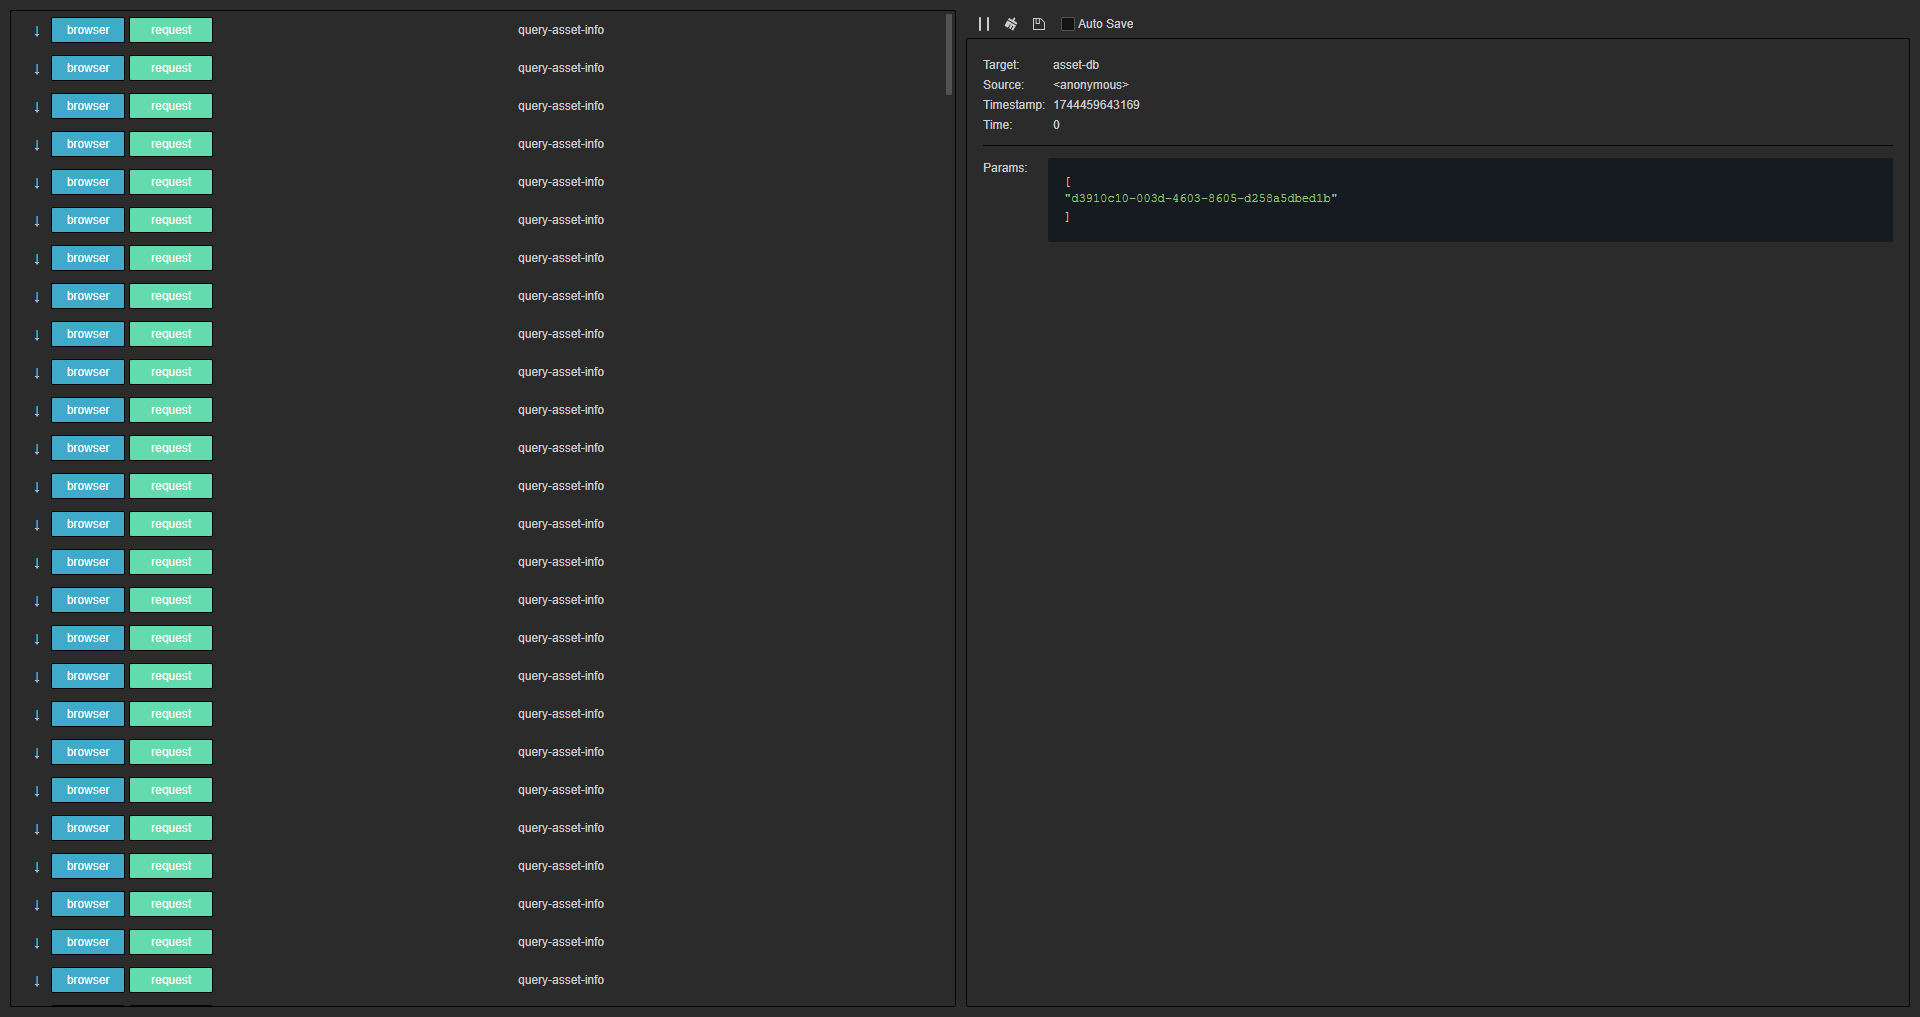Enable the Auto Save checkbox
The width and height of the screenshot is (1920, 1017).
point(1068,24)
